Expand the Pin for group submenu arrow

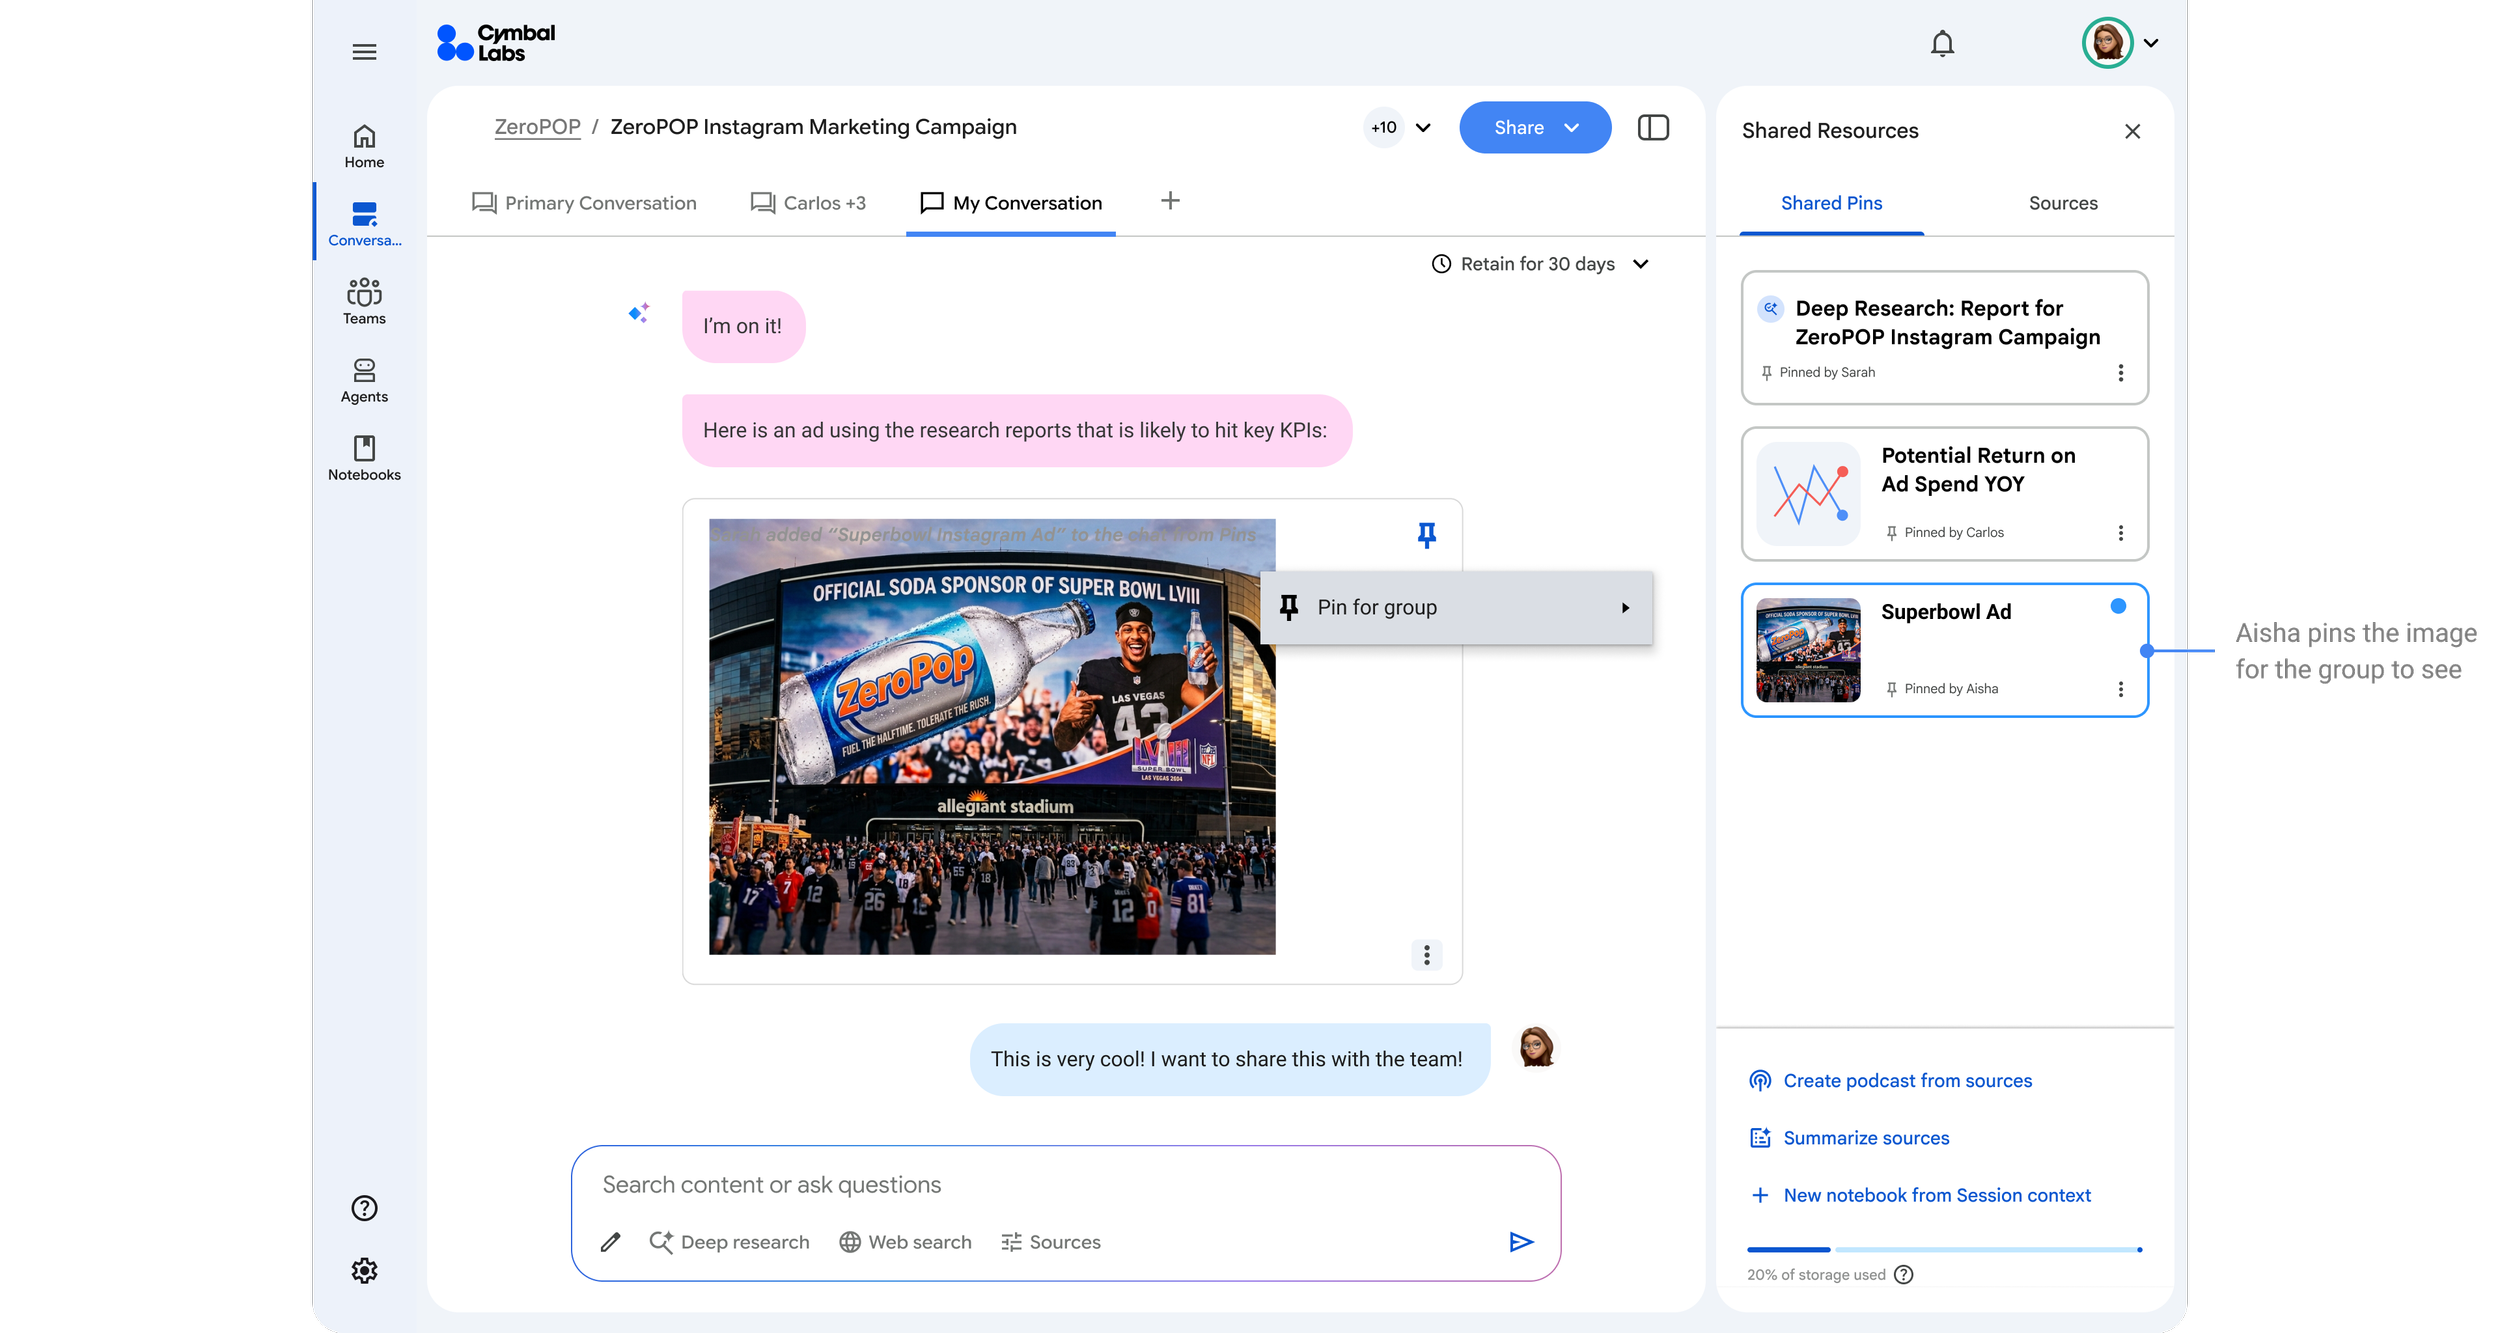coord(1625,608)
